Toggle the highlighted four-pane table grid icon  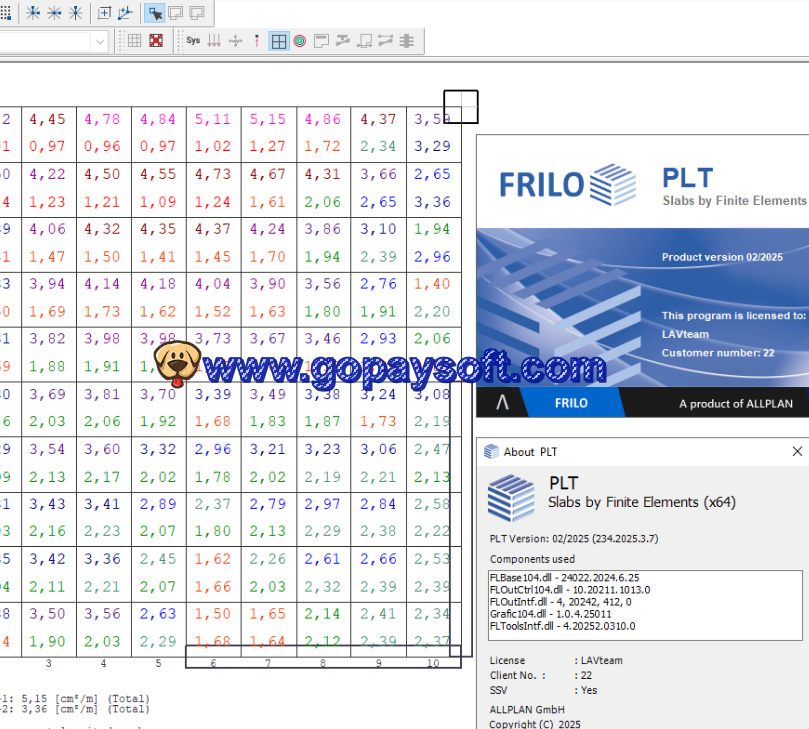pos(279,41)
